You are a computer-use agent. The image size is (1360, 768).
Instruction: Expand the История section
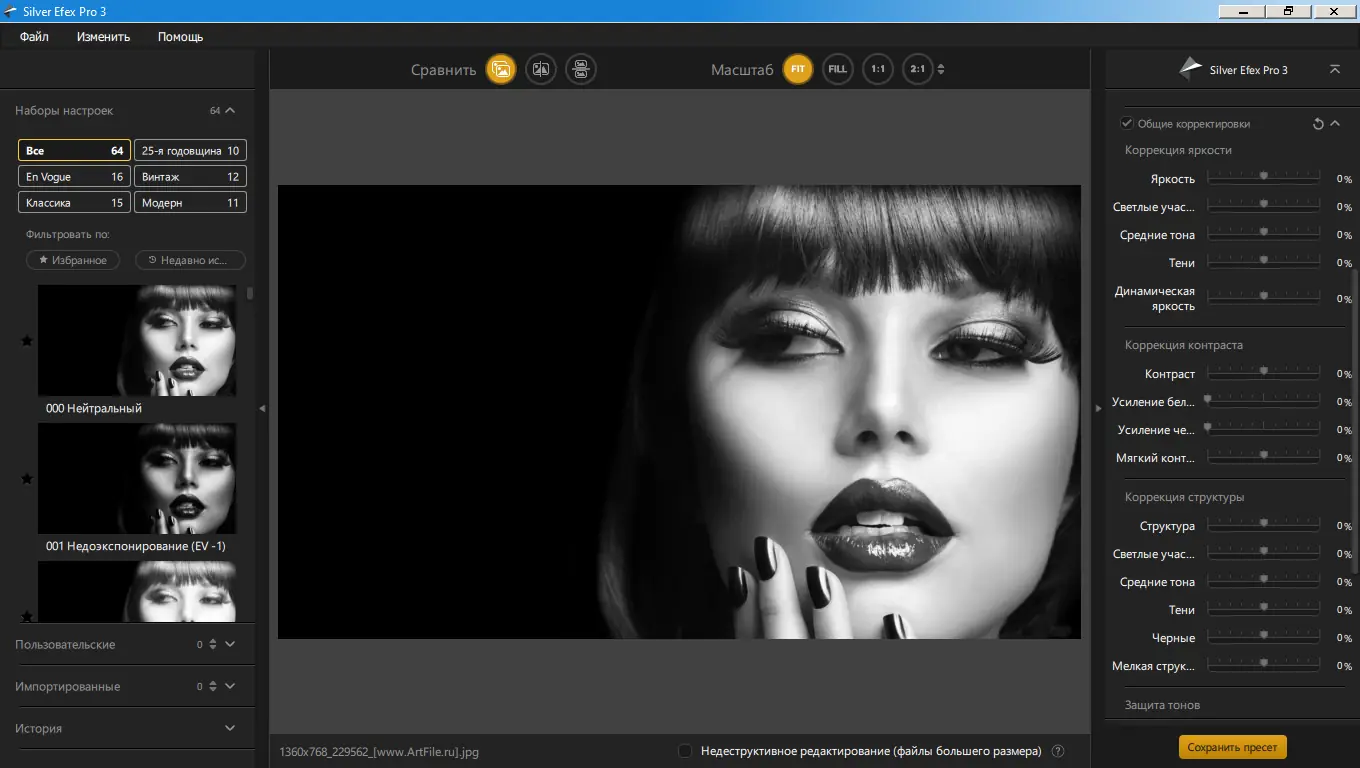click(x=230, y=729)
